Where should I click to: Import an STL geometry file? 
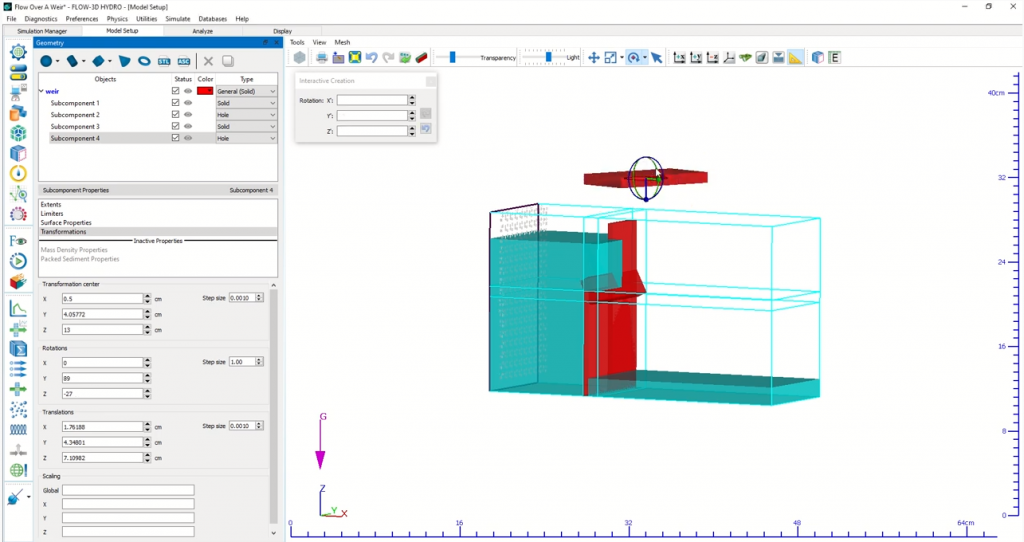(163, 61)
